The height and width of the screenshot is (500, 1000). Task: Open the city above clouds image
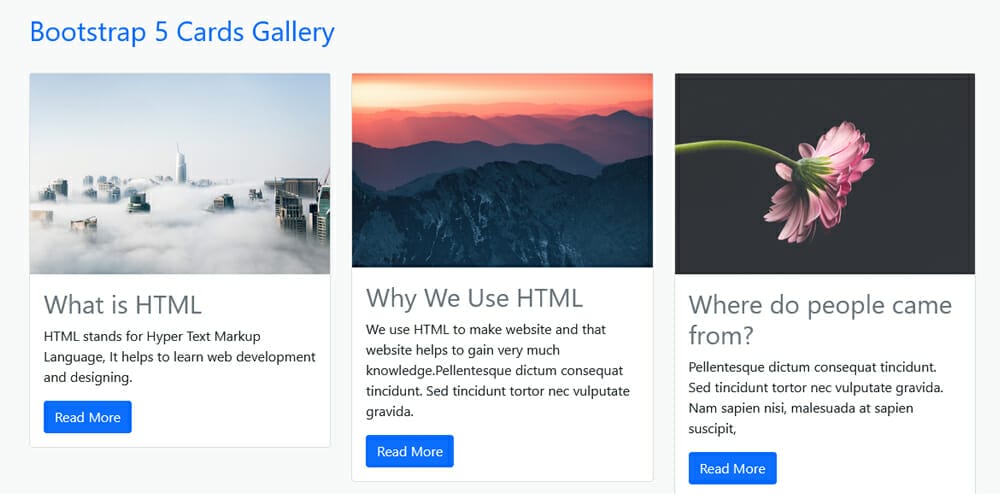point(180,173)
